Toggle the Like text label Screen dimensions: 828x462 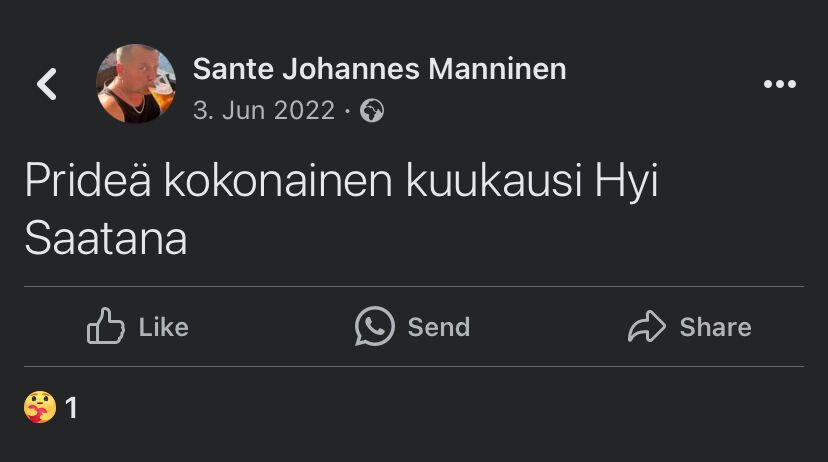click(x=163, y=327)
